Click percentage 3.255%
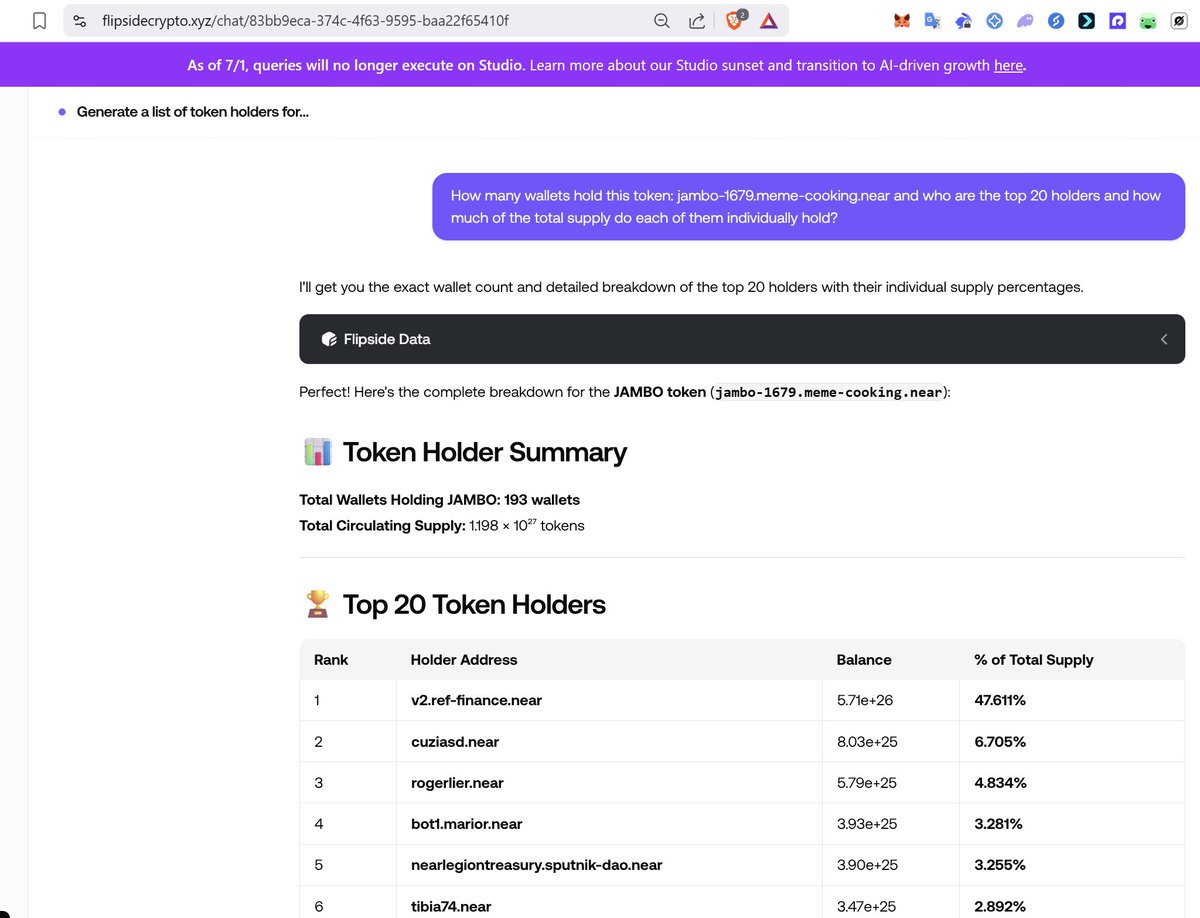 (x=1000, y=865)
